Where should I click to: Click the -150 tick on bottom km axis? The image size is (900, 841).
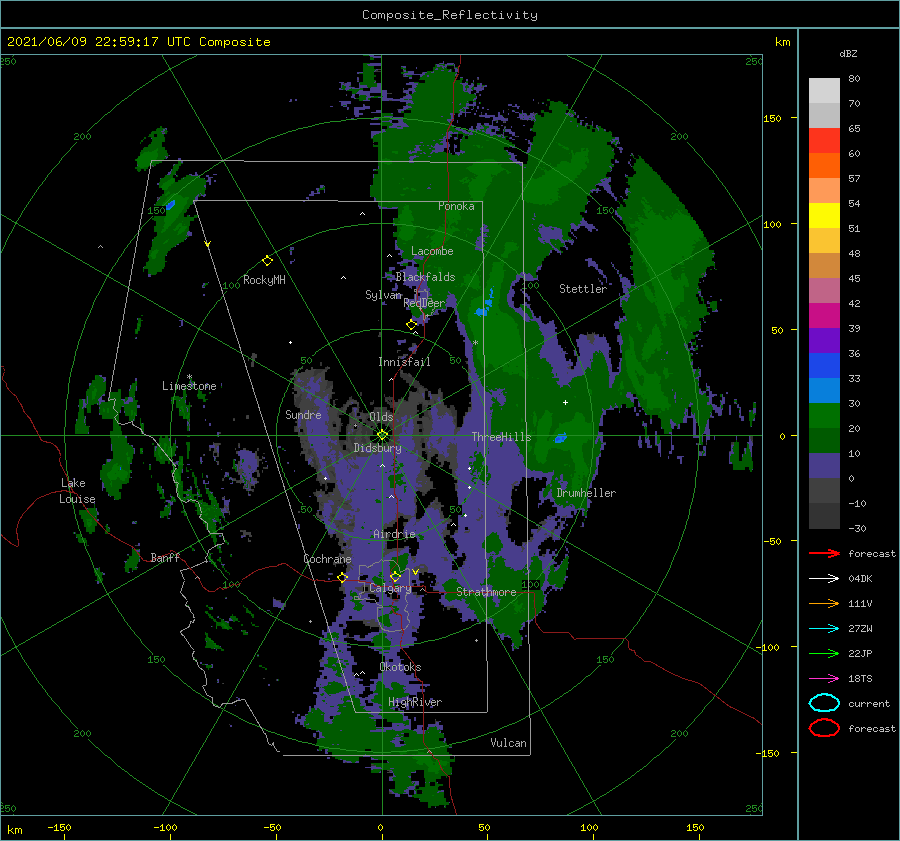(59, 827)
